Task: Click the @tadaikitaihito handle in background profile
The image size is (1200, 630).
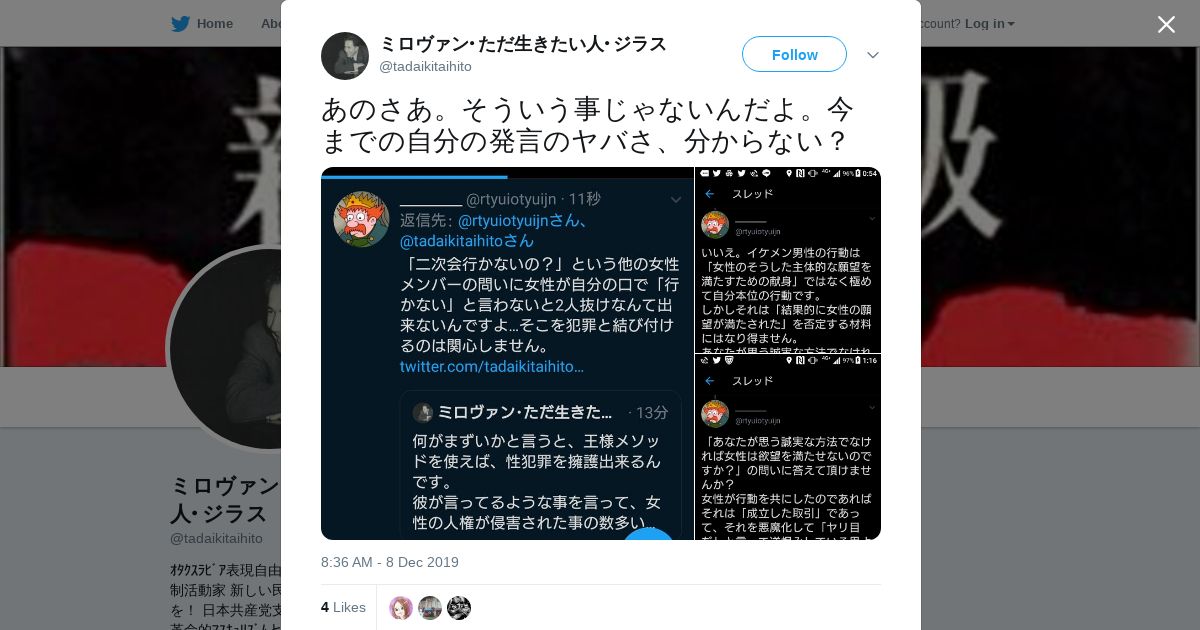Action: (216, 538)
